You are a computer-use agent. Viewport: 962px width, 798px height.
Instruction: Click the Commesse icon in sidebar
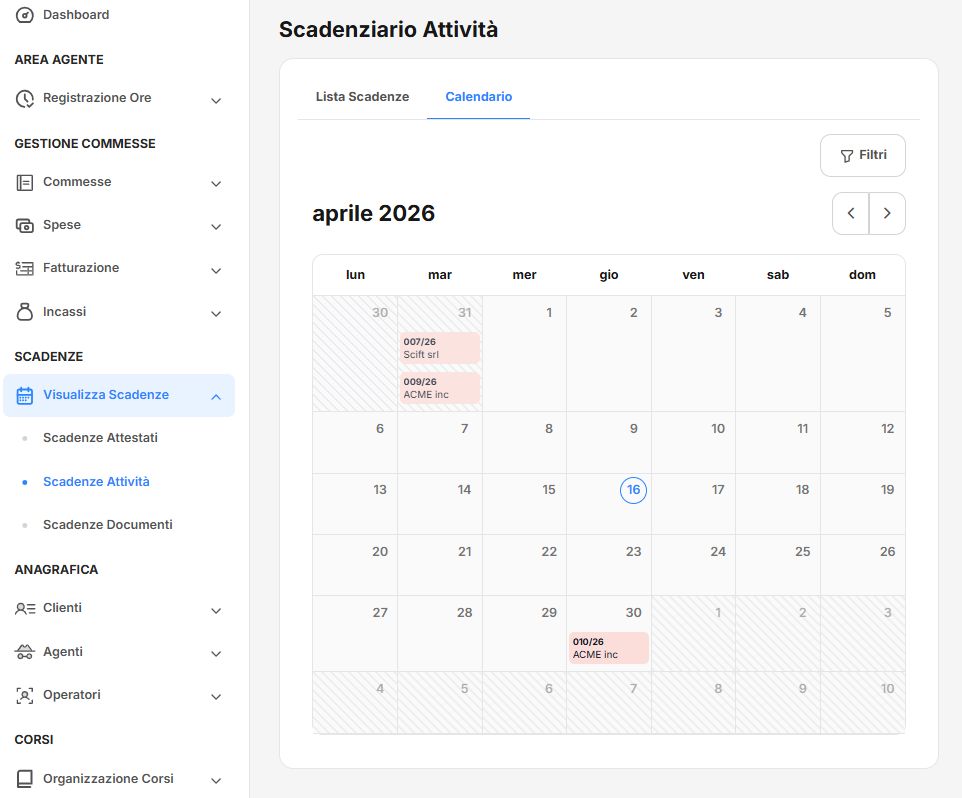(x=25, y=183)
